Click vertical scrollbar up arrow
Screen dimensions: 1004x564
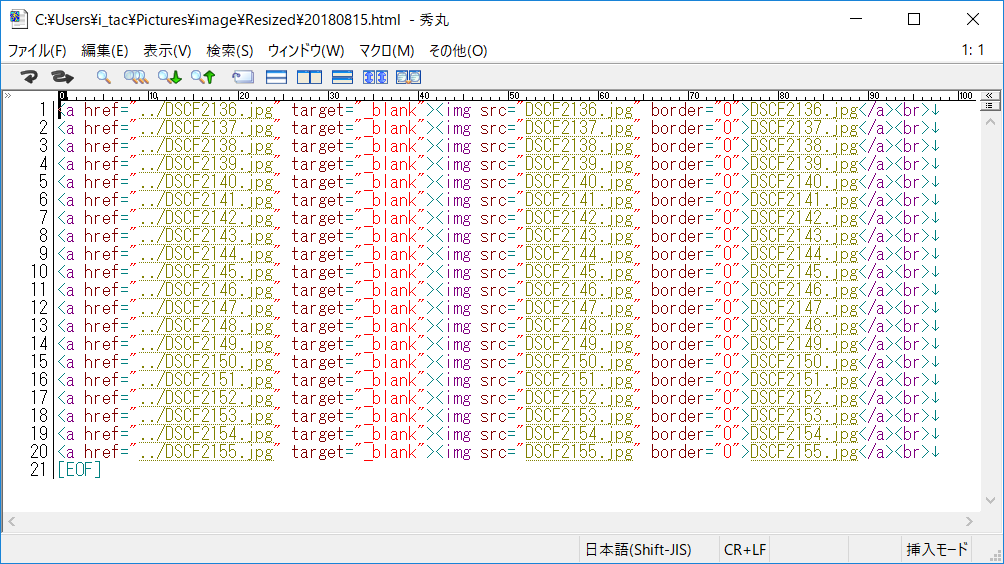pos(991,122)
